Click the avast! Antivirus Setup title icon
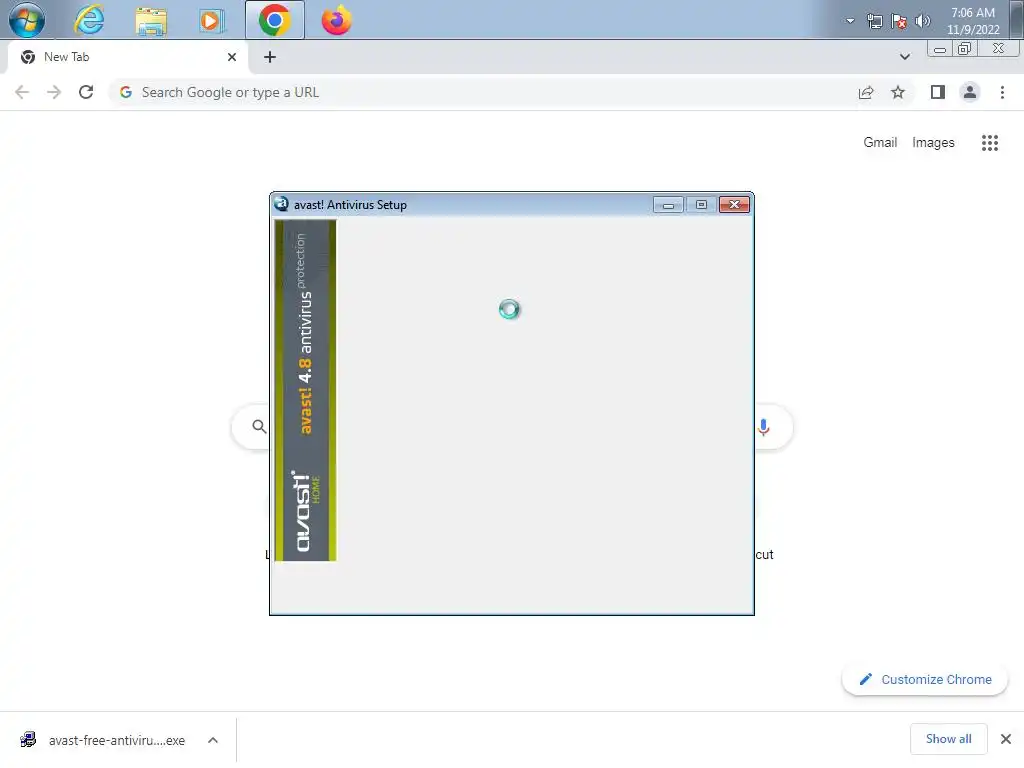The height and width of the screenshot is (768, 1024). [x=281, y=204]
